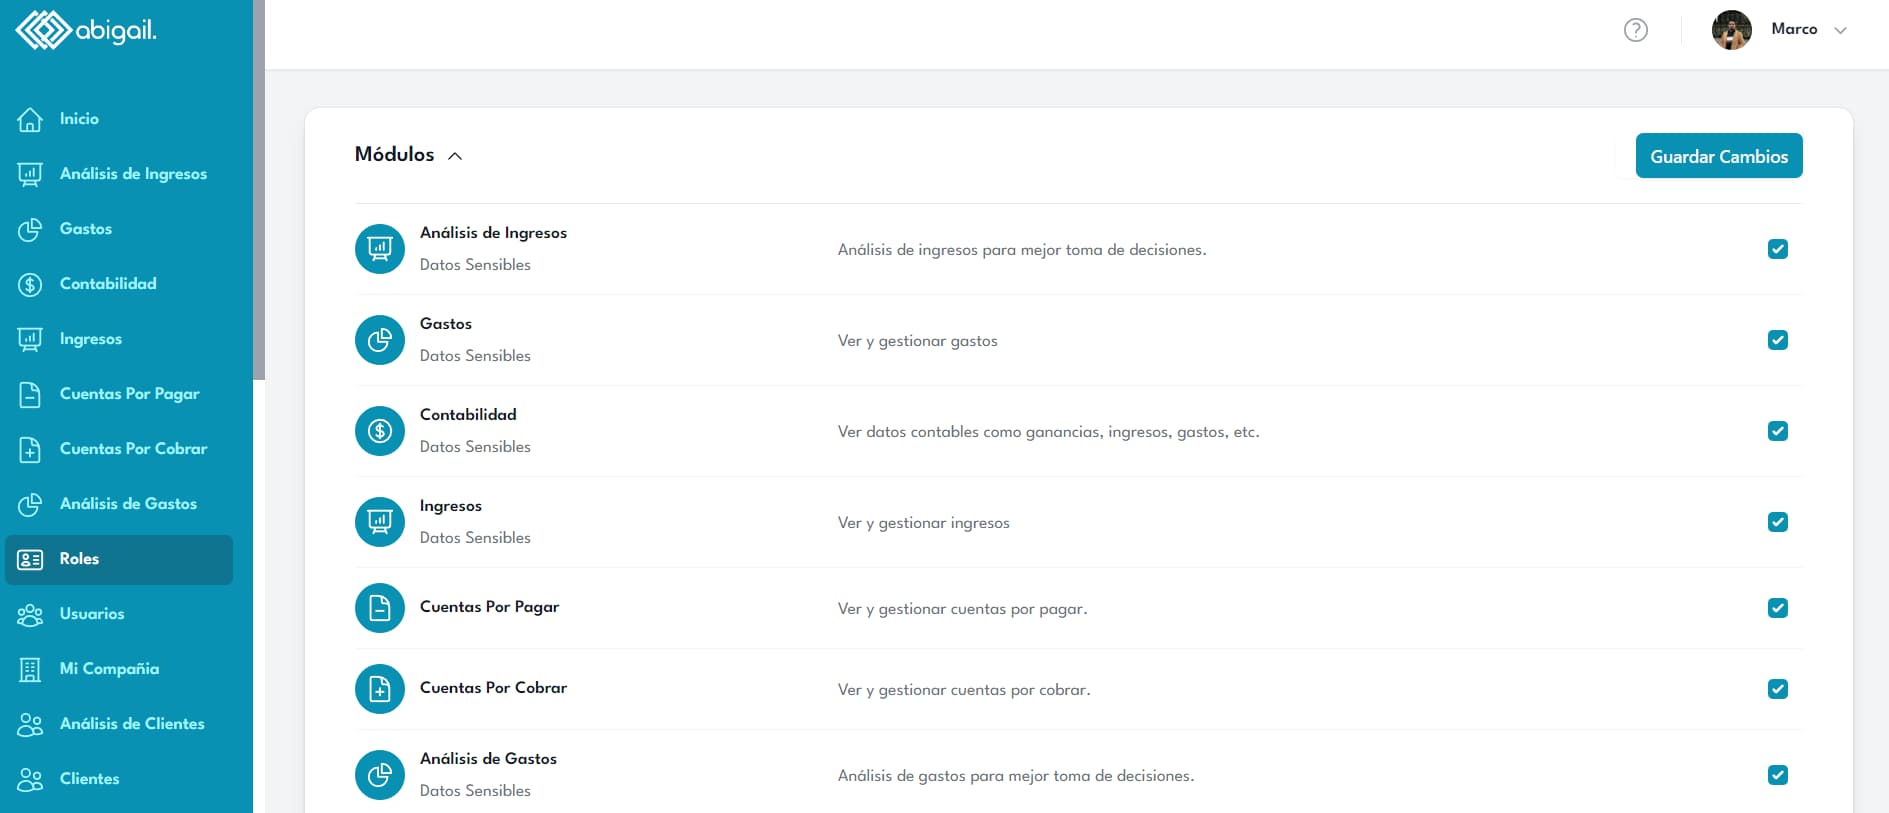The width and height of the screenshot is (1889, 813).
Task: Click Marco's profile avatar
Action: pos(1732,30)
